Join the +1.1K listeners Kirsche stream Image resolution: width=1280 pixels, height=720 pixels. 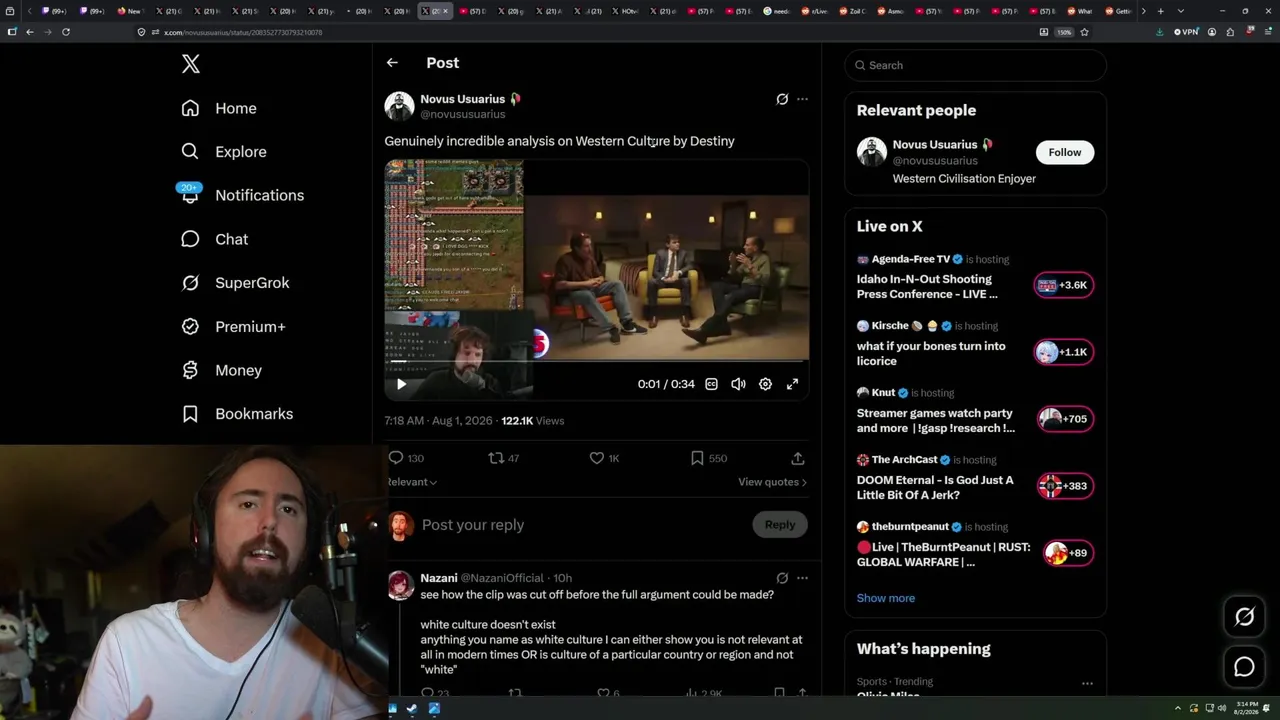pos(1063,352)
